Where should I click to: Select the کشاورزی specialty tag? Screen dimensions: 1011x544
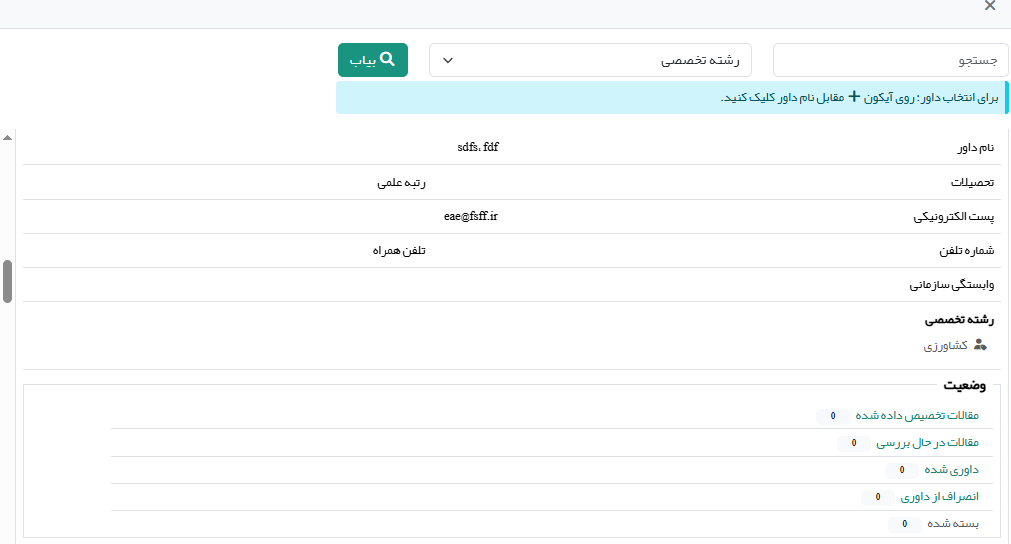click(x=945, y=346)
